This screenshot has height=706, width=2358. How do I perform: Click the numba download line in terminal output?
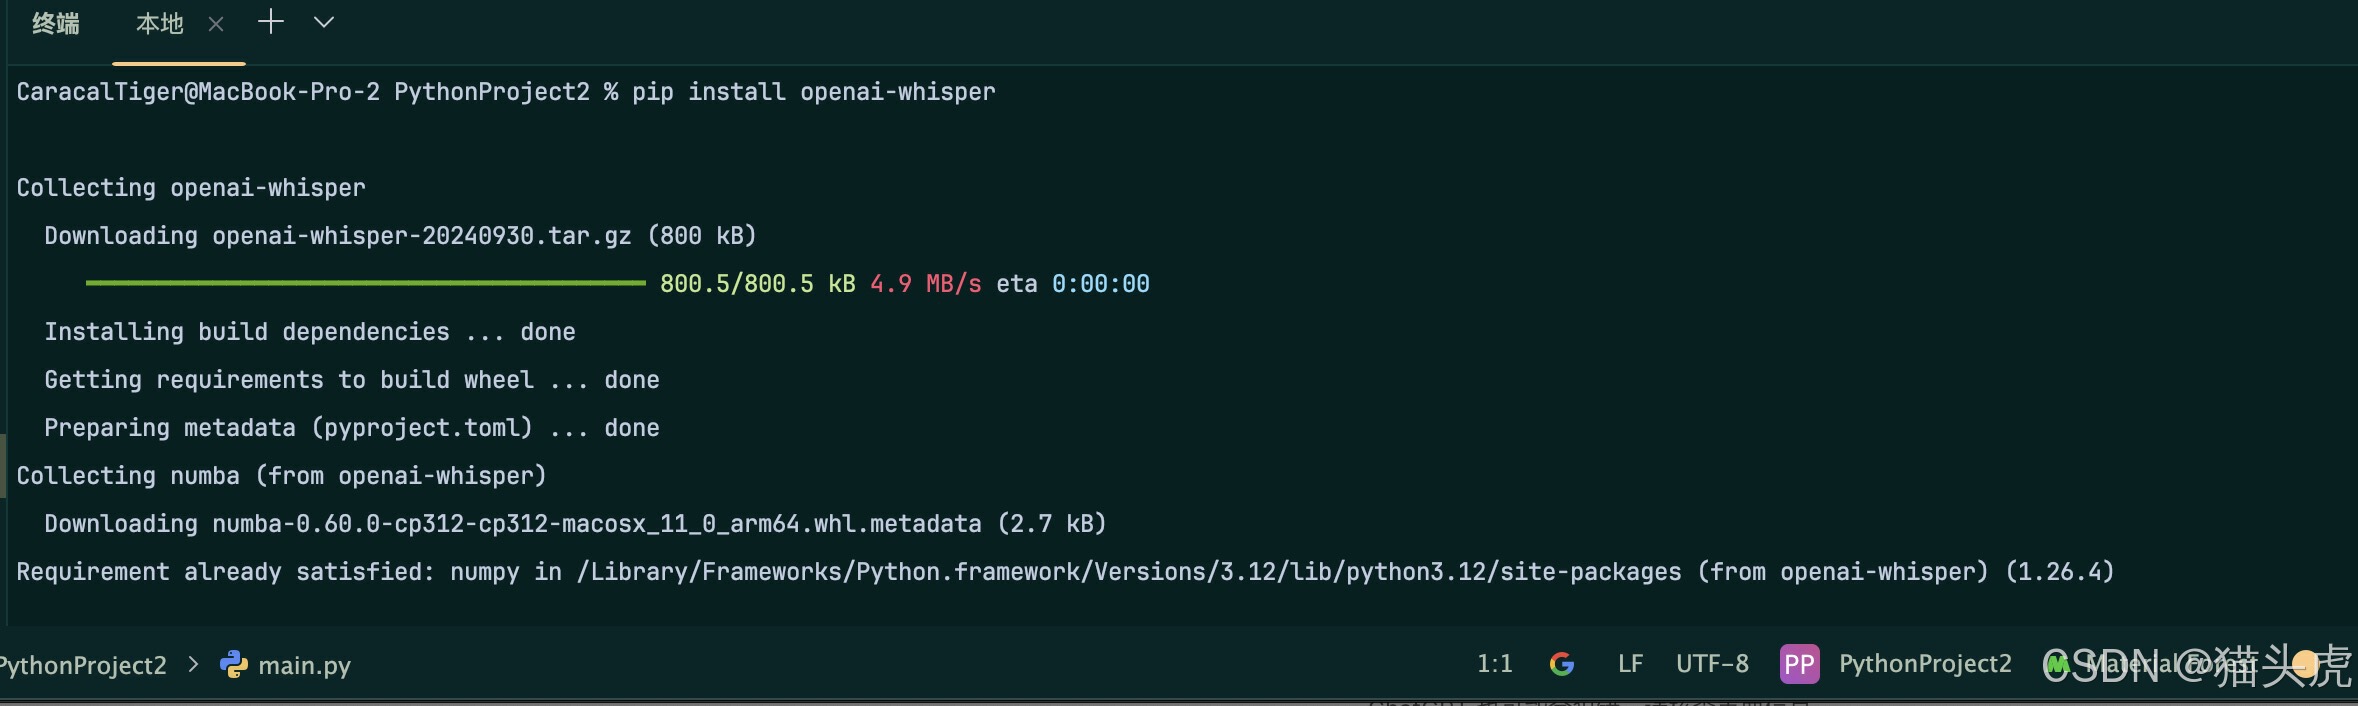click(574, 523)
